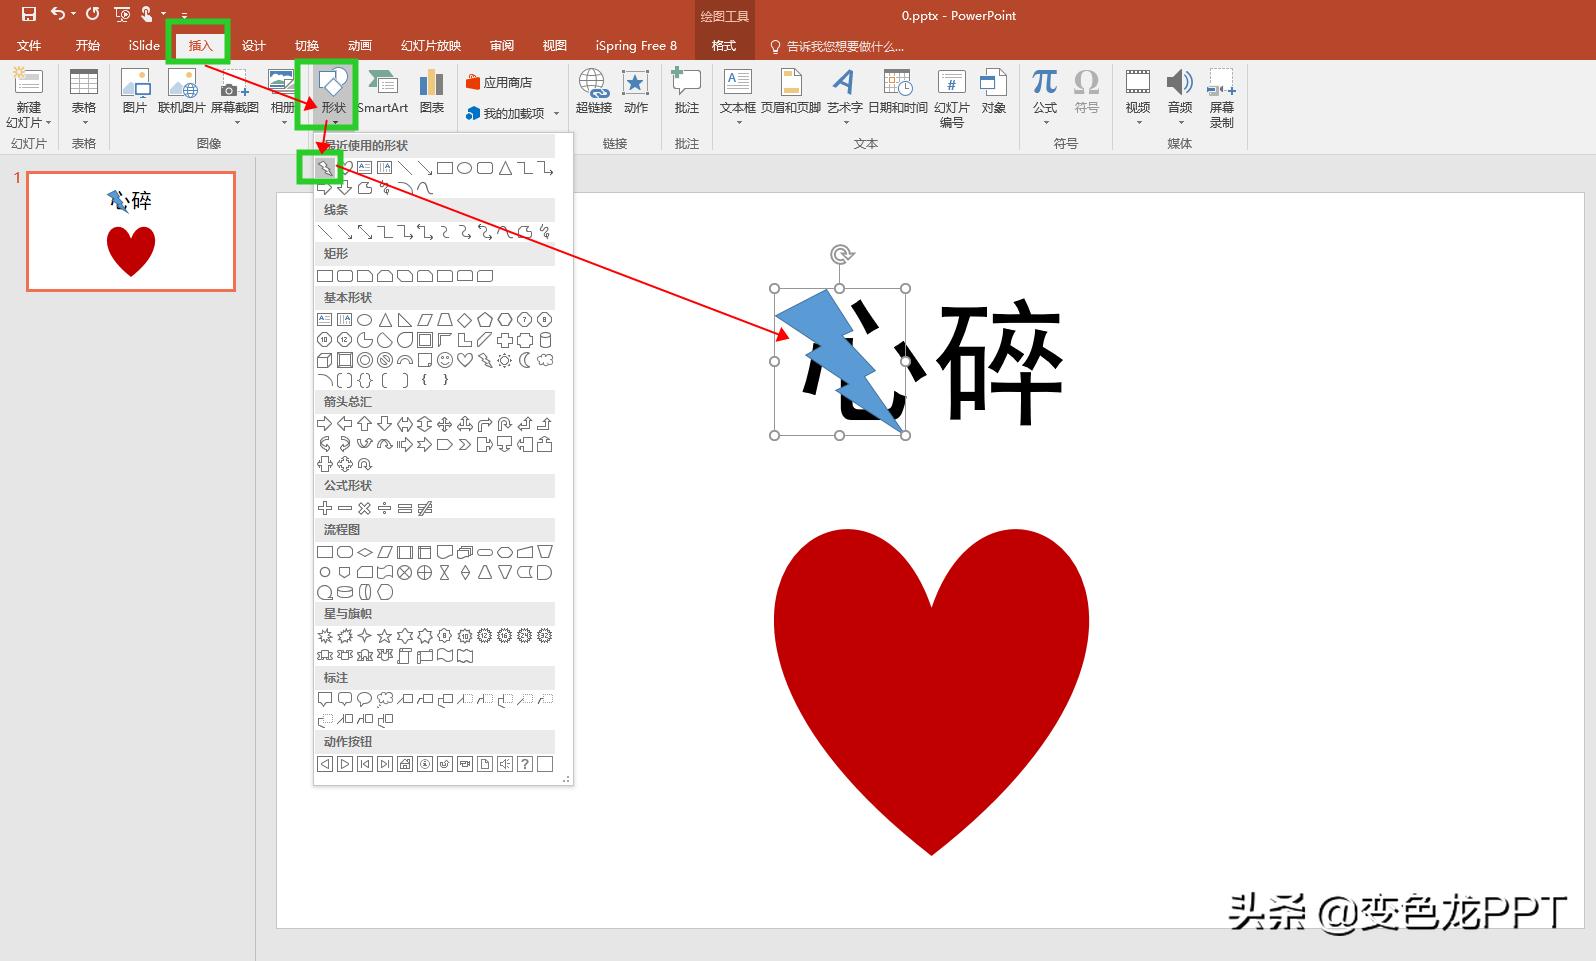Select the lightning bolt in 基本形状 section
Viewport: 1596px width, 961px height.
click(485, 360)
